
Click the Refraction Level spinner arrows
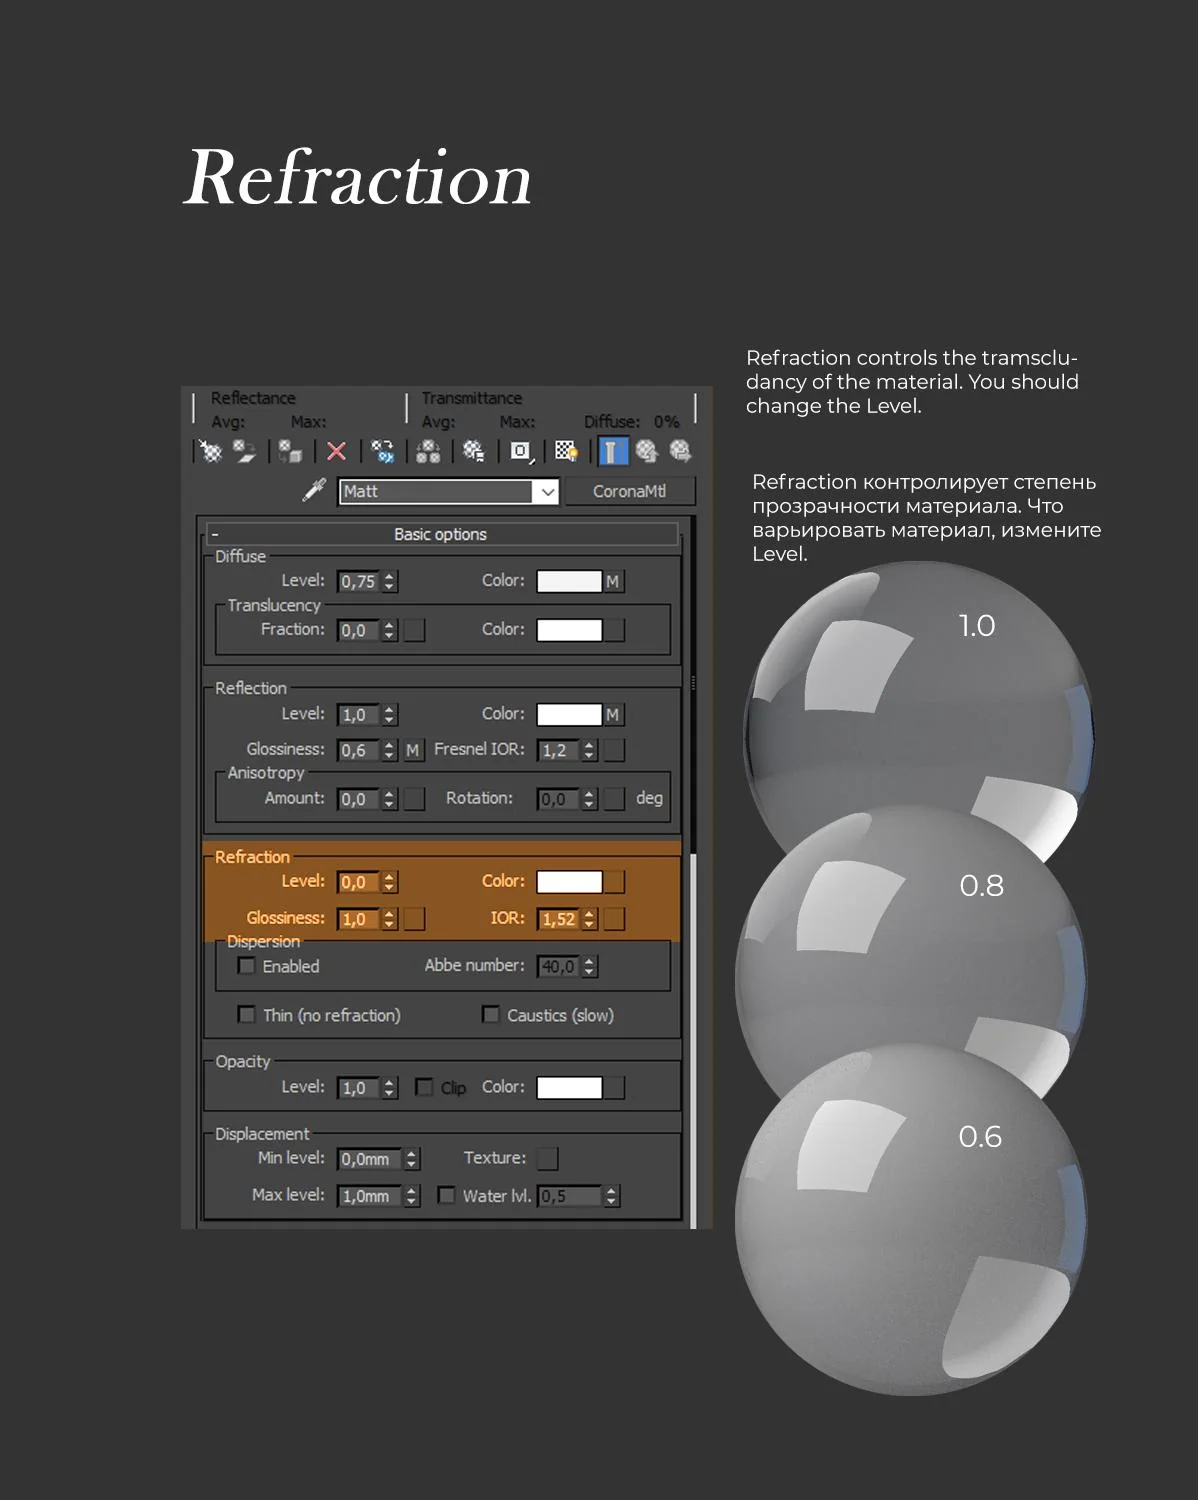[390, 882]
